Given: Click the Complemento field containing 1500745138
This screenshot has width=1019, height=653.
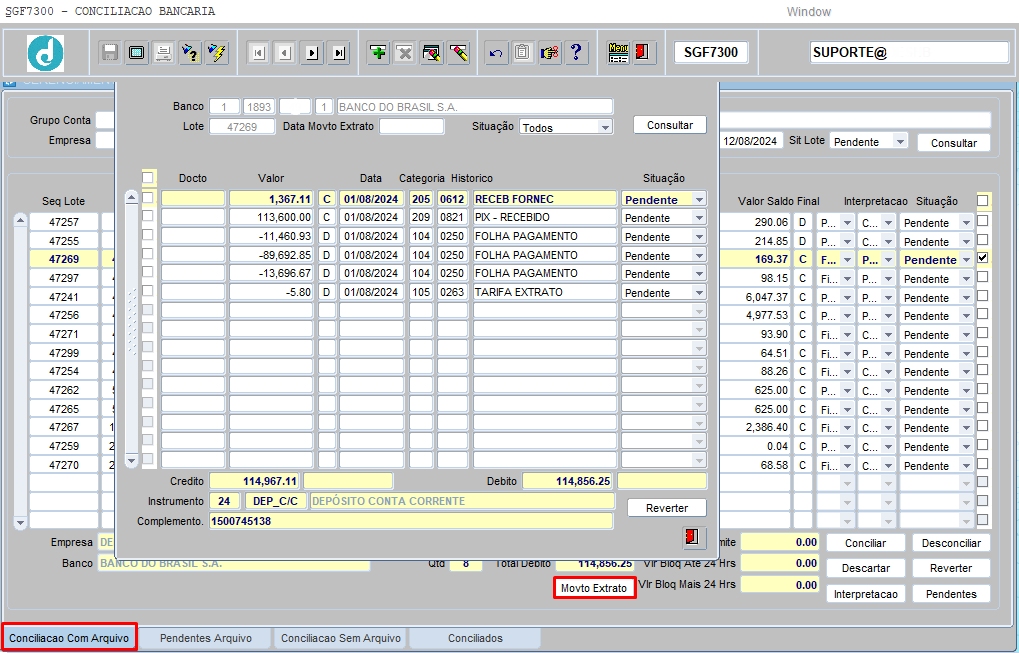Looking at the screenshot, I should pos(411,521).
